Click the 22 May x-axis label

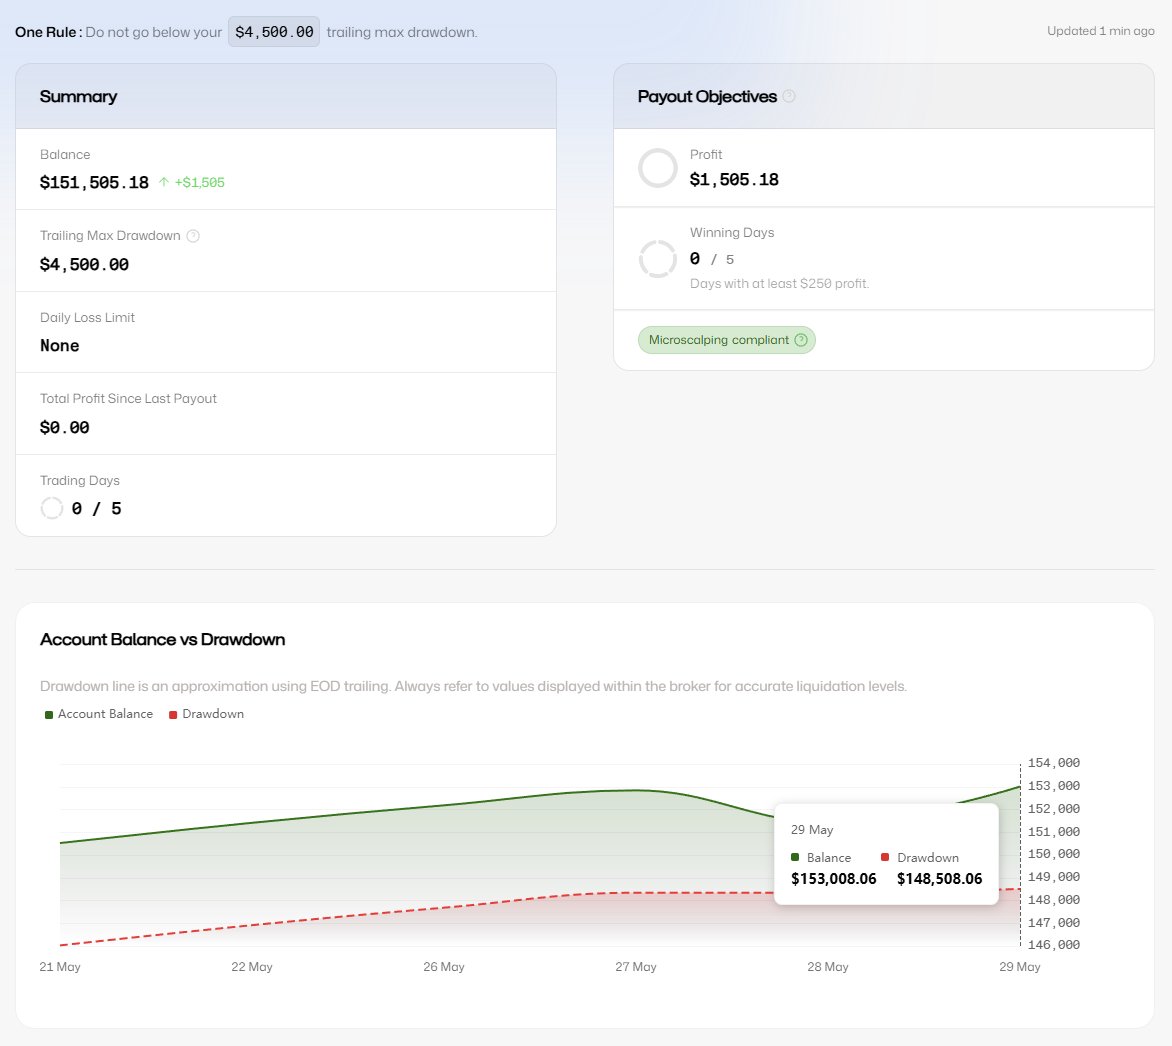[252, 967]
